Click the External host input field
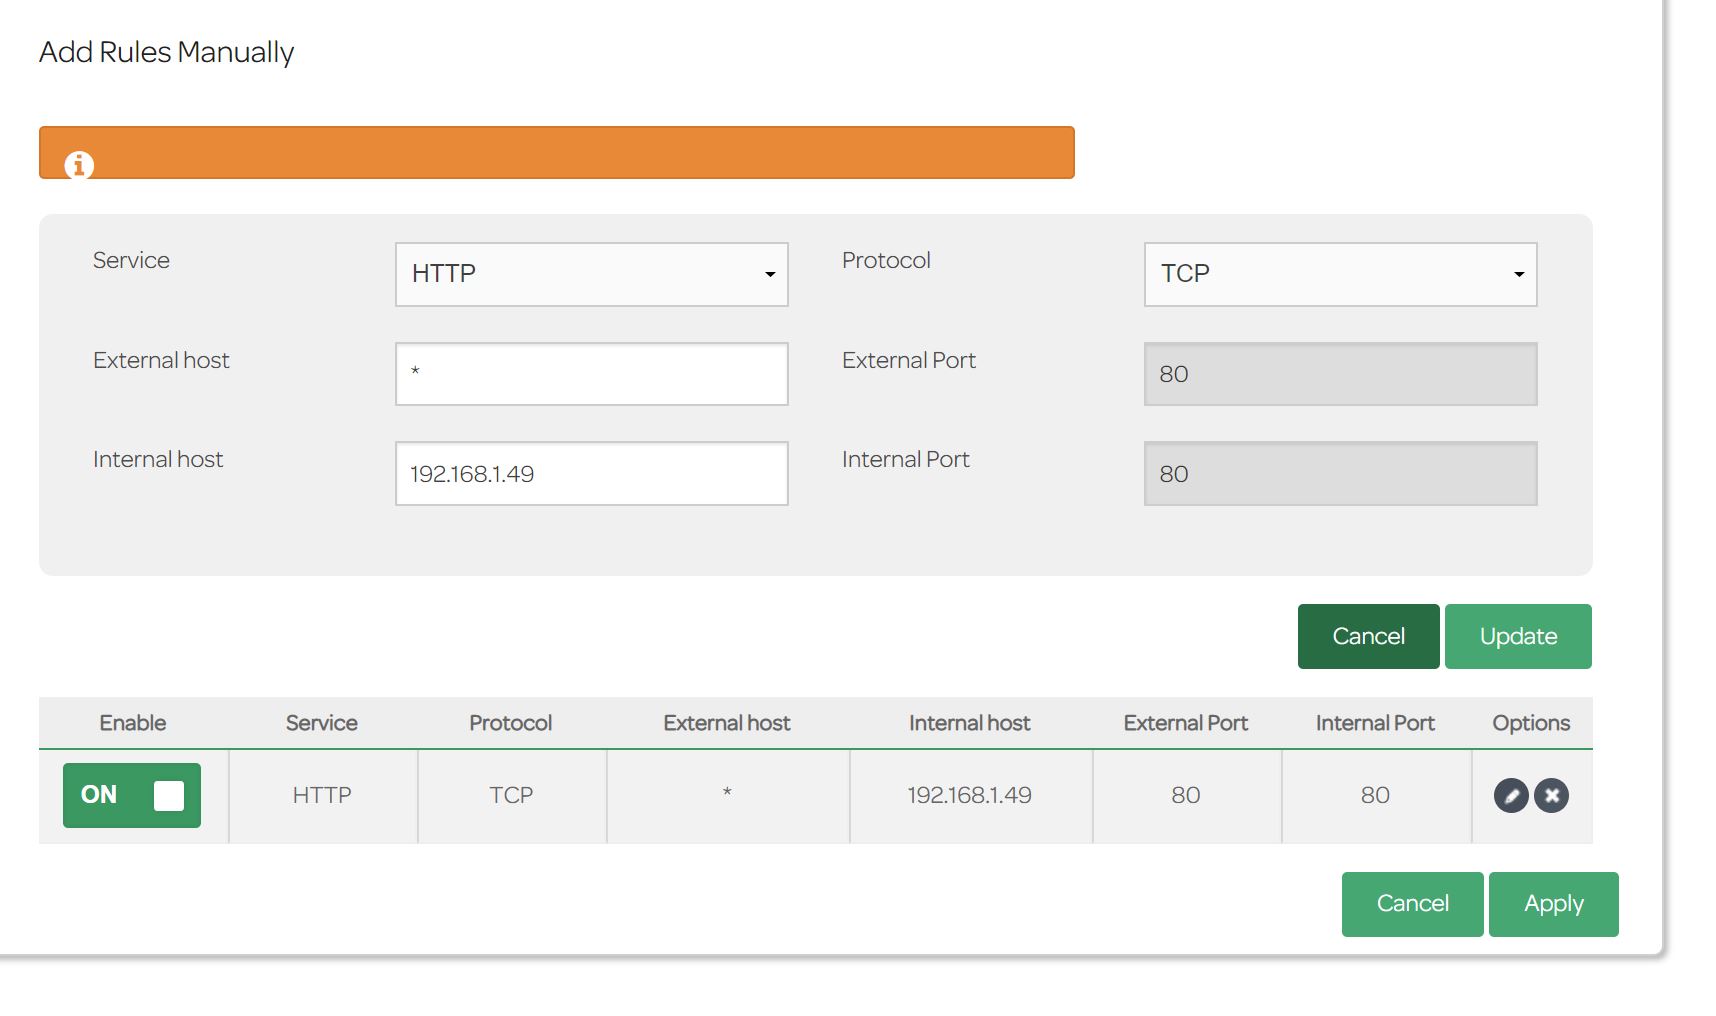This screenshot has width=1716, height=1016. [591, 374]
